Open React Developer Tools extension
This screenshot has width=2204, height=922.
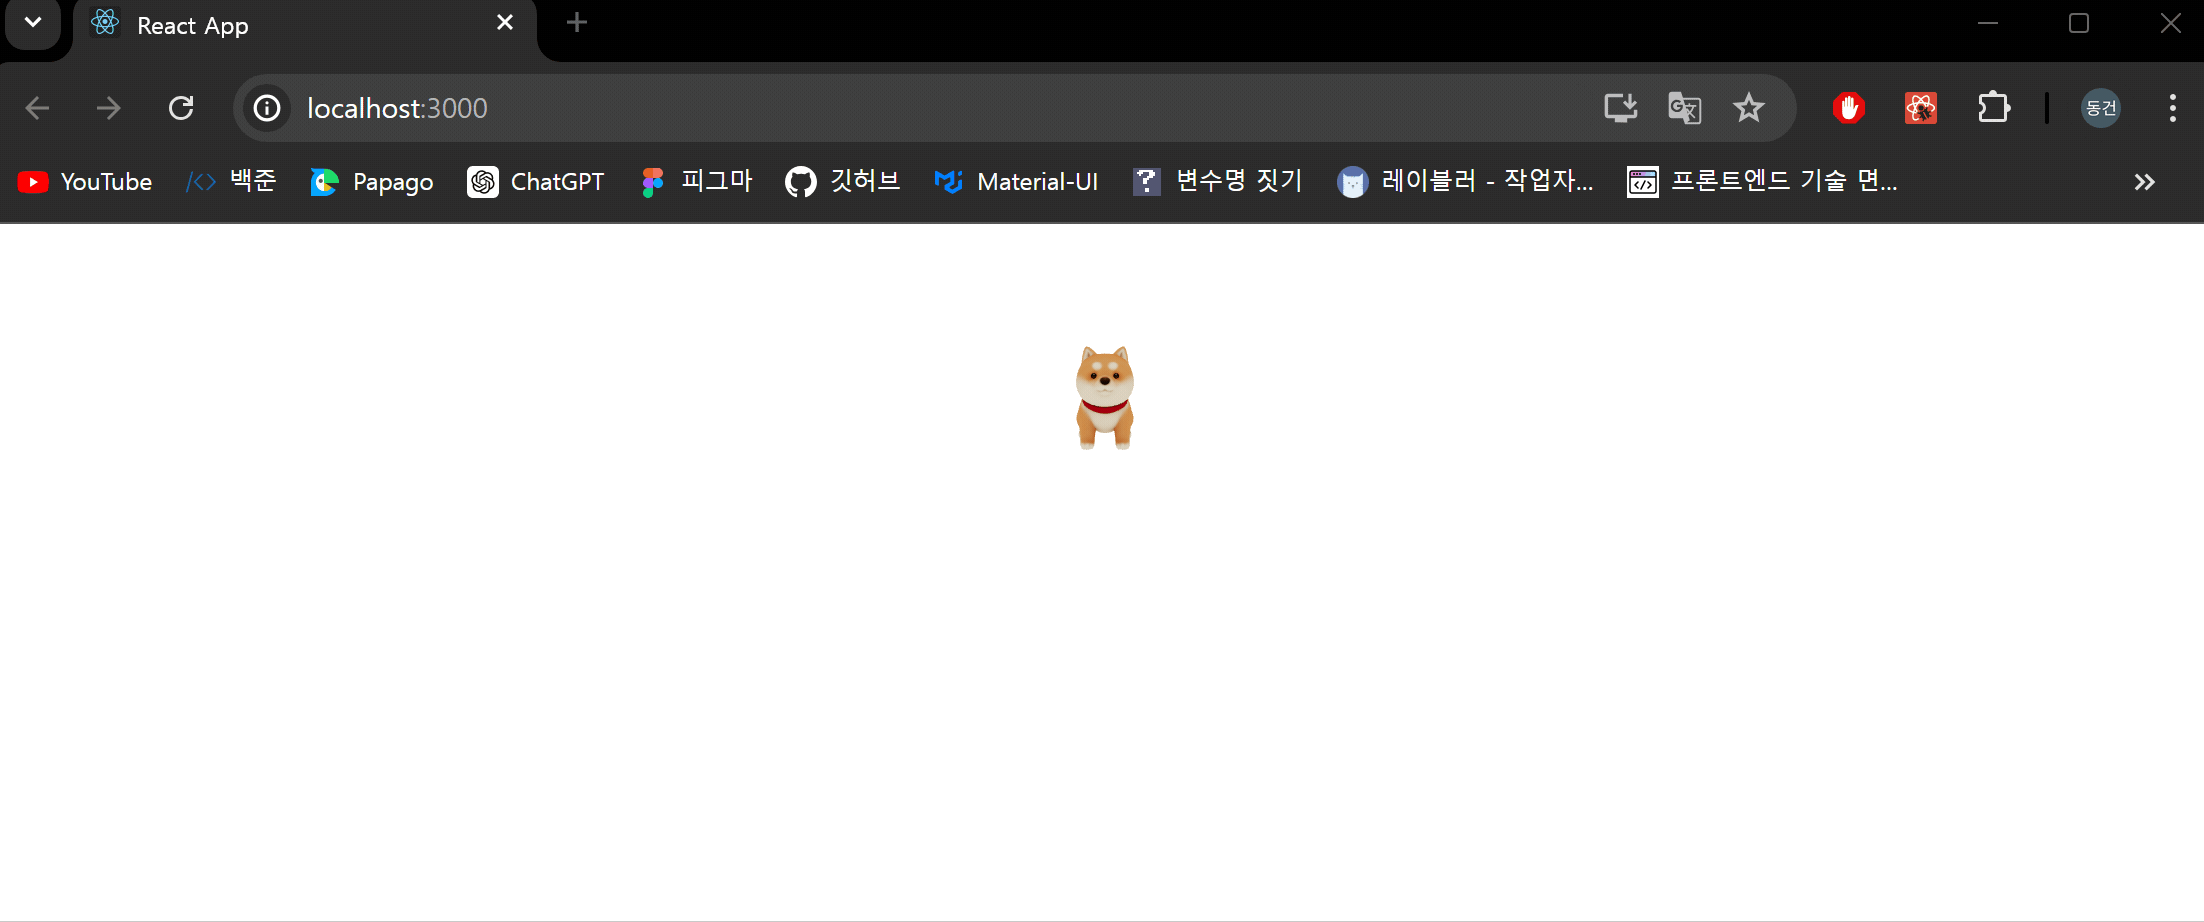tap(1921, 107)
